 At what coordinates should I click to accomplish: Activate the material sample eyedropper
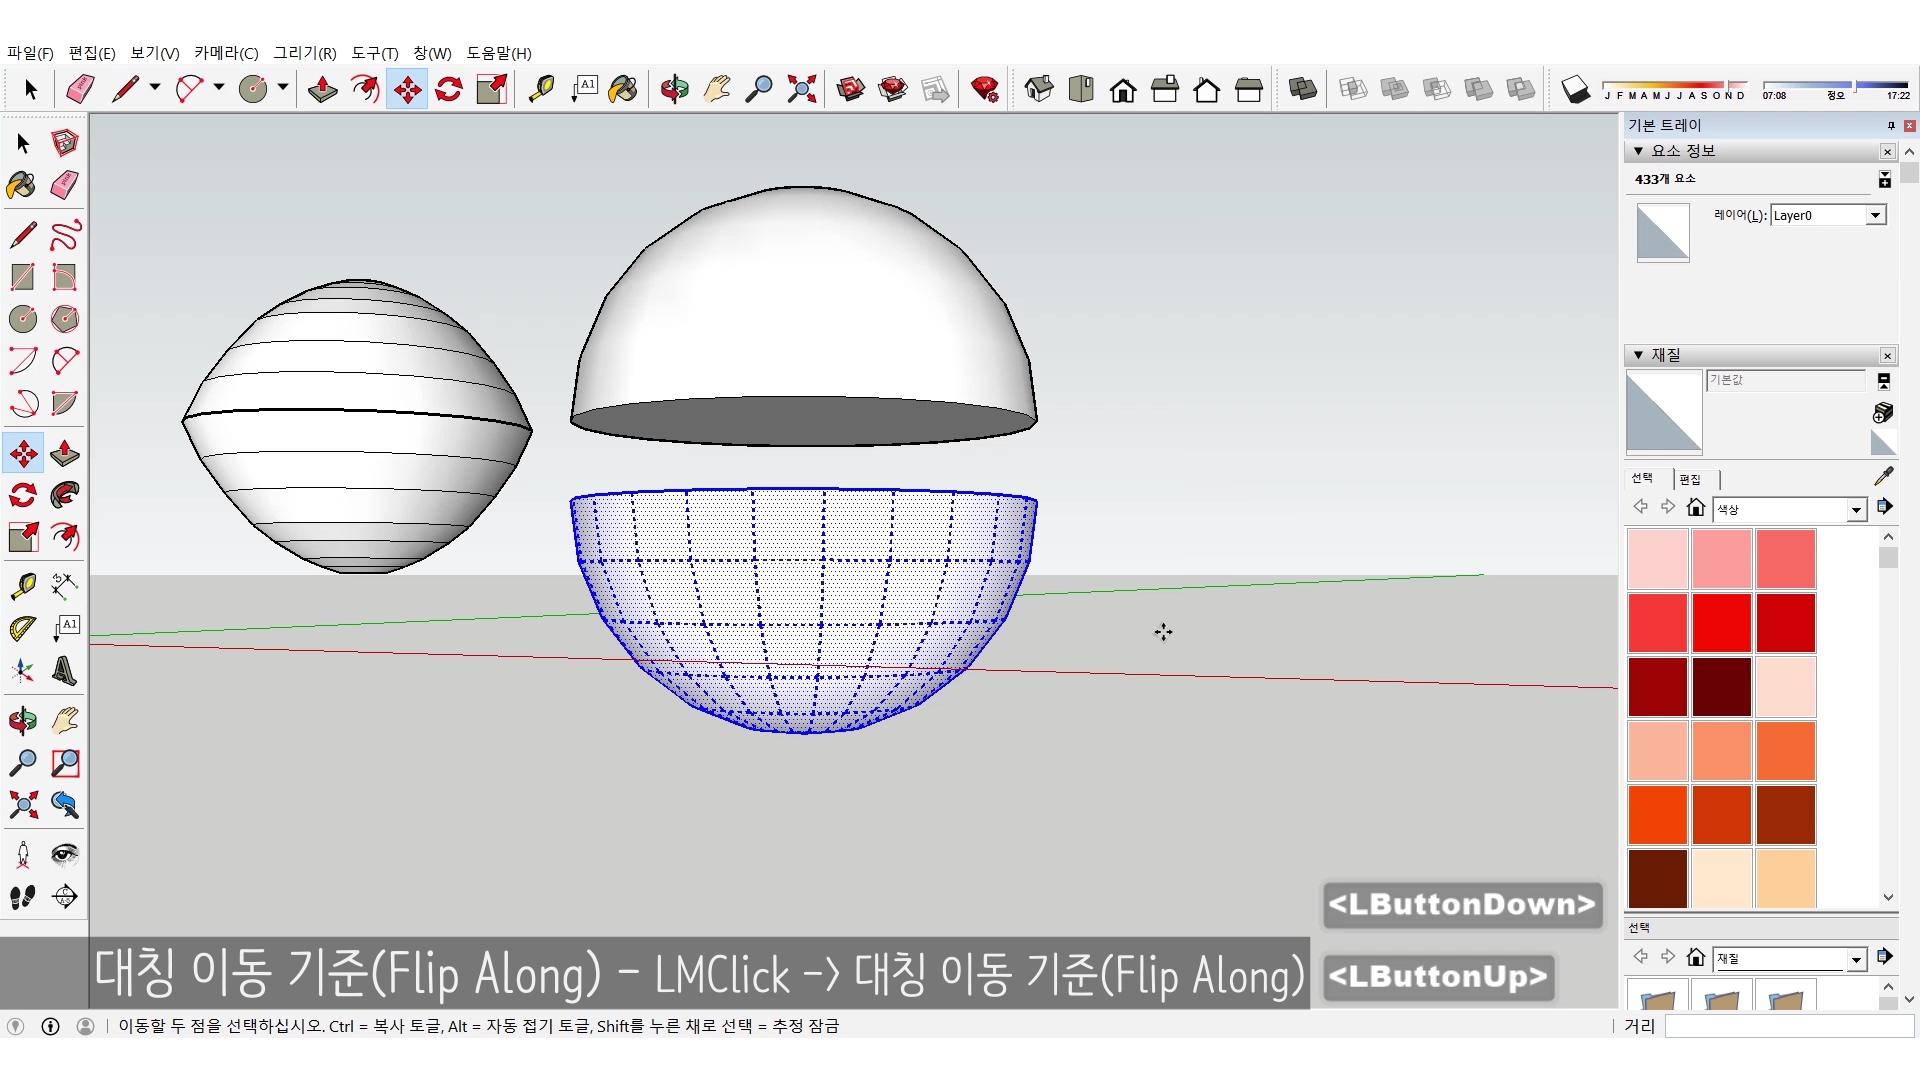(1883, 476)
